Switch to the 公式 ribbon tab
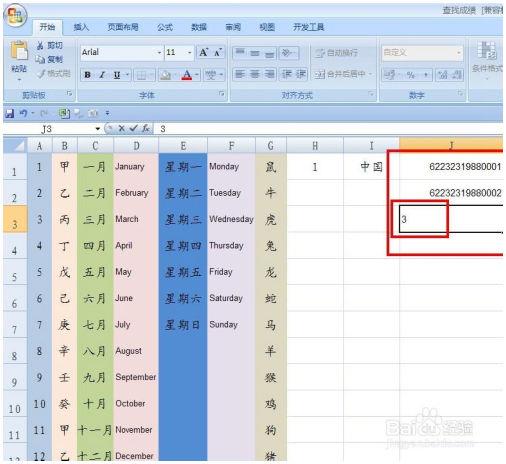Viewport: 506px width, 464px height. click(165, 27)
